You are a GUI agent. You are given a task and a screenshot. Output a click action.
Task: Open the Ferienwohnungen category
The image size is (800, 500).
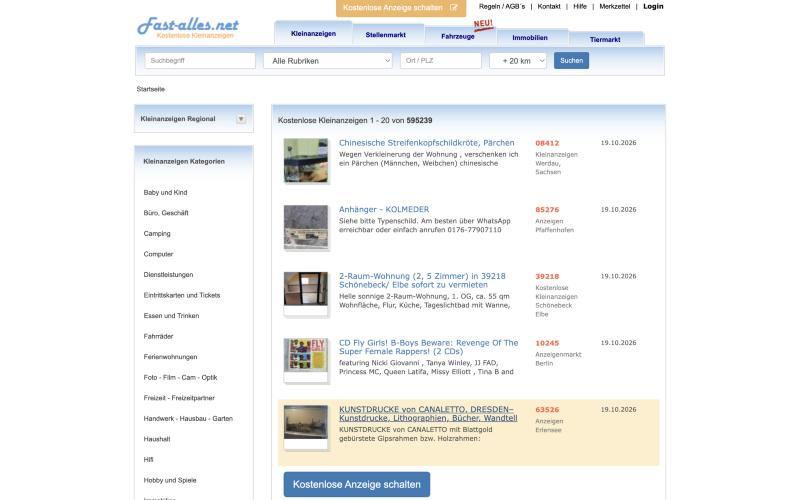(x=170, y=357)
